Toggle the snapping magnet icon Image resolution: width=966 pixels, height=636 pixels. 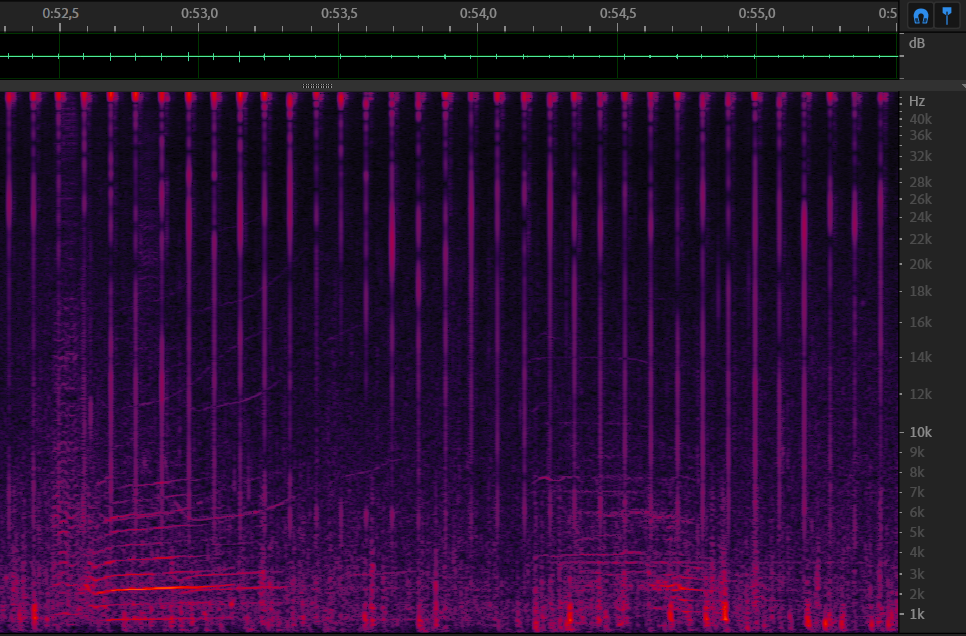920,15
